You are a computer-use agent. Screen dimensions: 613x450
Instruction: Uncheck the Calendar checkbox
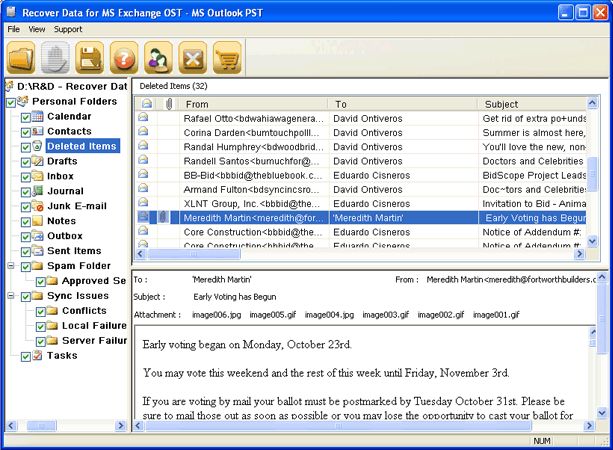[x=26, y=118]
